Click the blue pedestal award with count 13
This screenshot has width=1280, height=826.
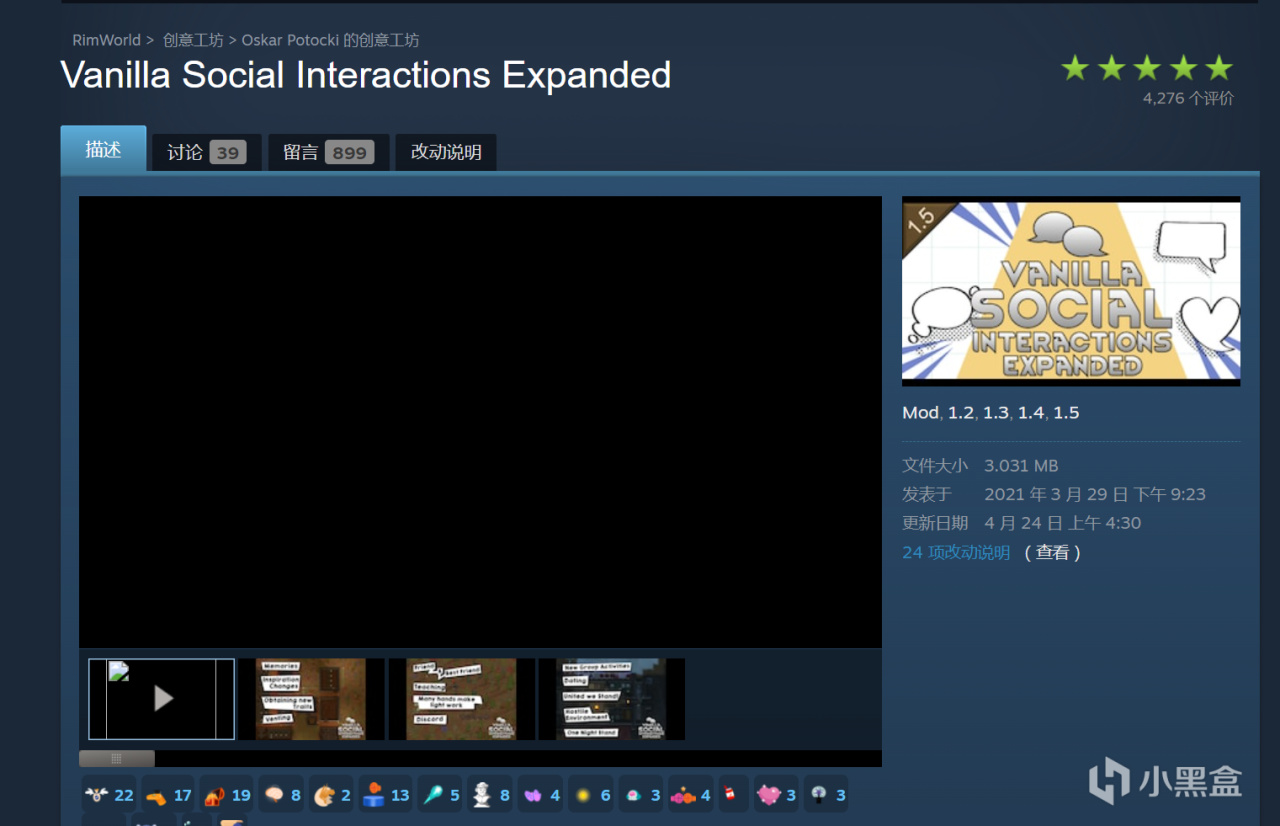pos(385,795)
